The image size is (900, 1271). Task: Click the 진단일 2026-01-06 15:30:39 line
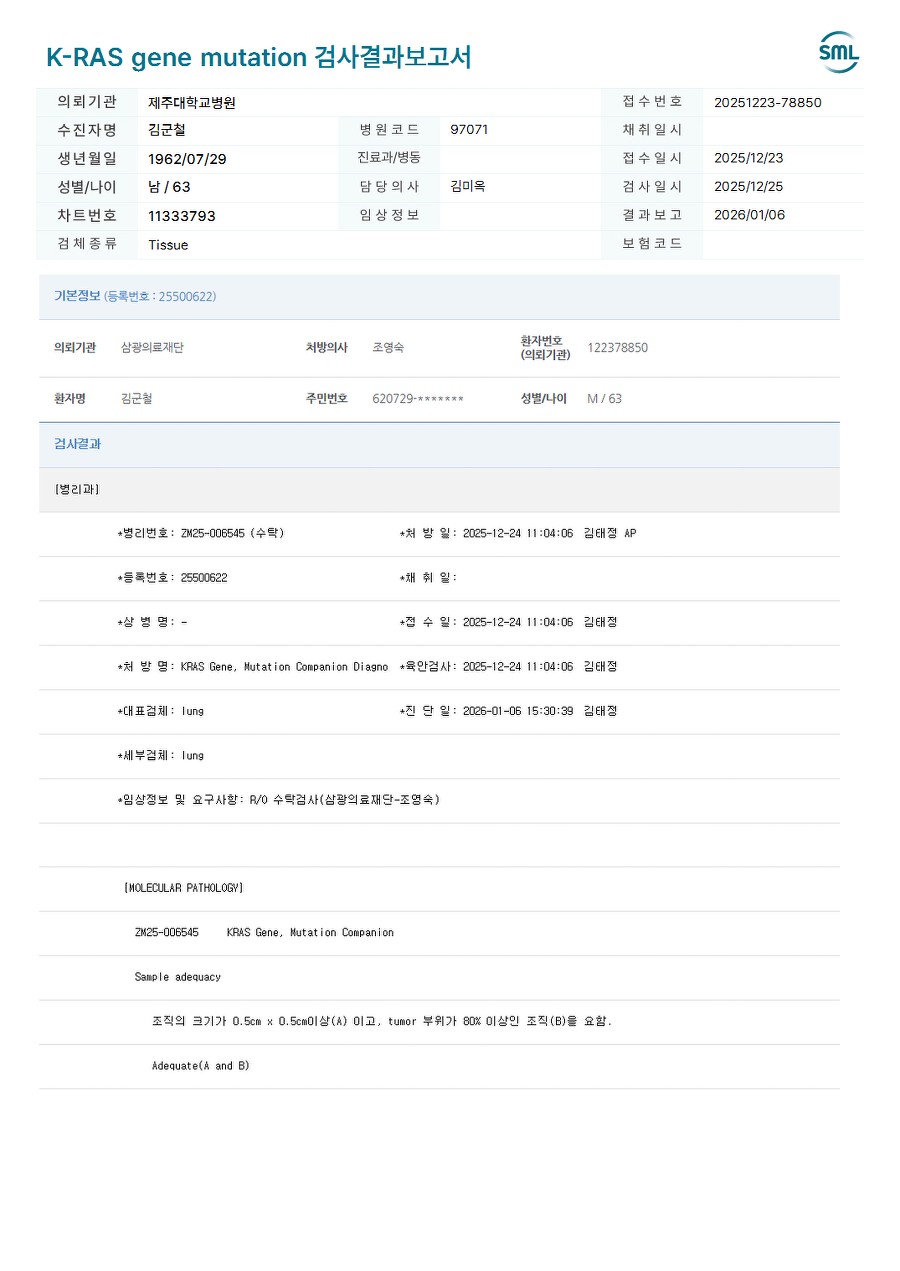[508, 711]
